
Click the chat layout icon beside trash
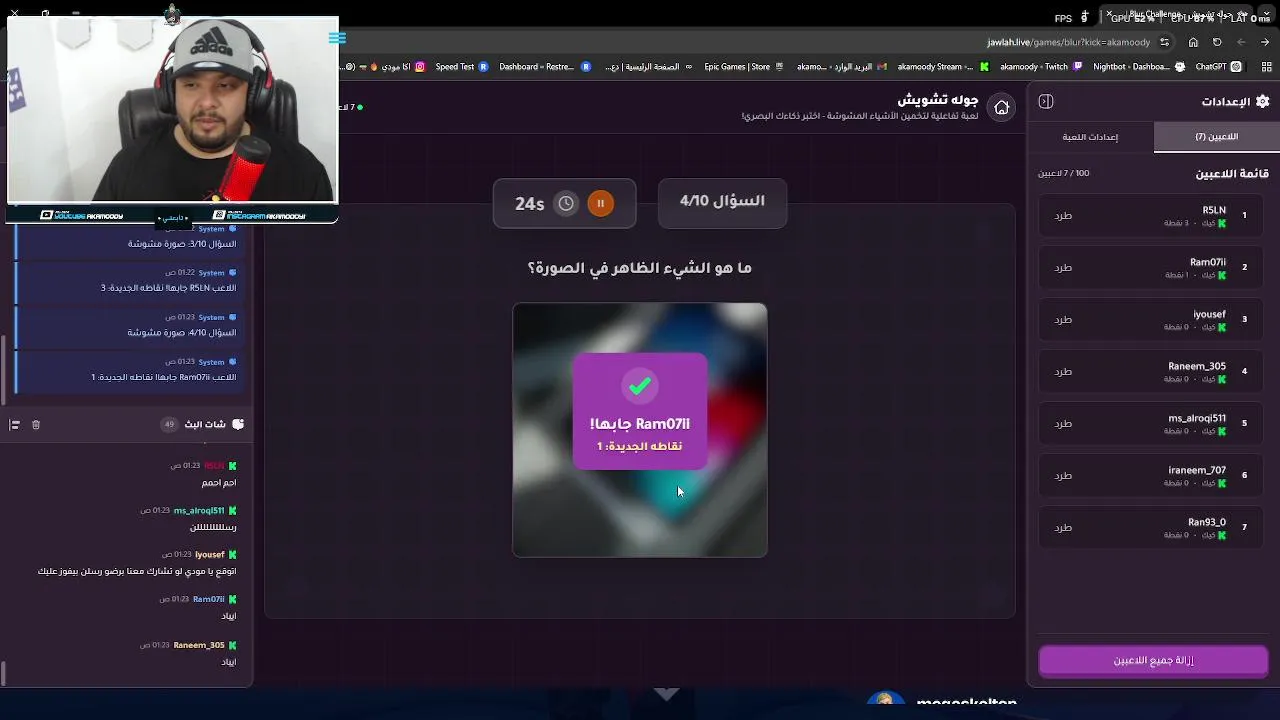14,425
